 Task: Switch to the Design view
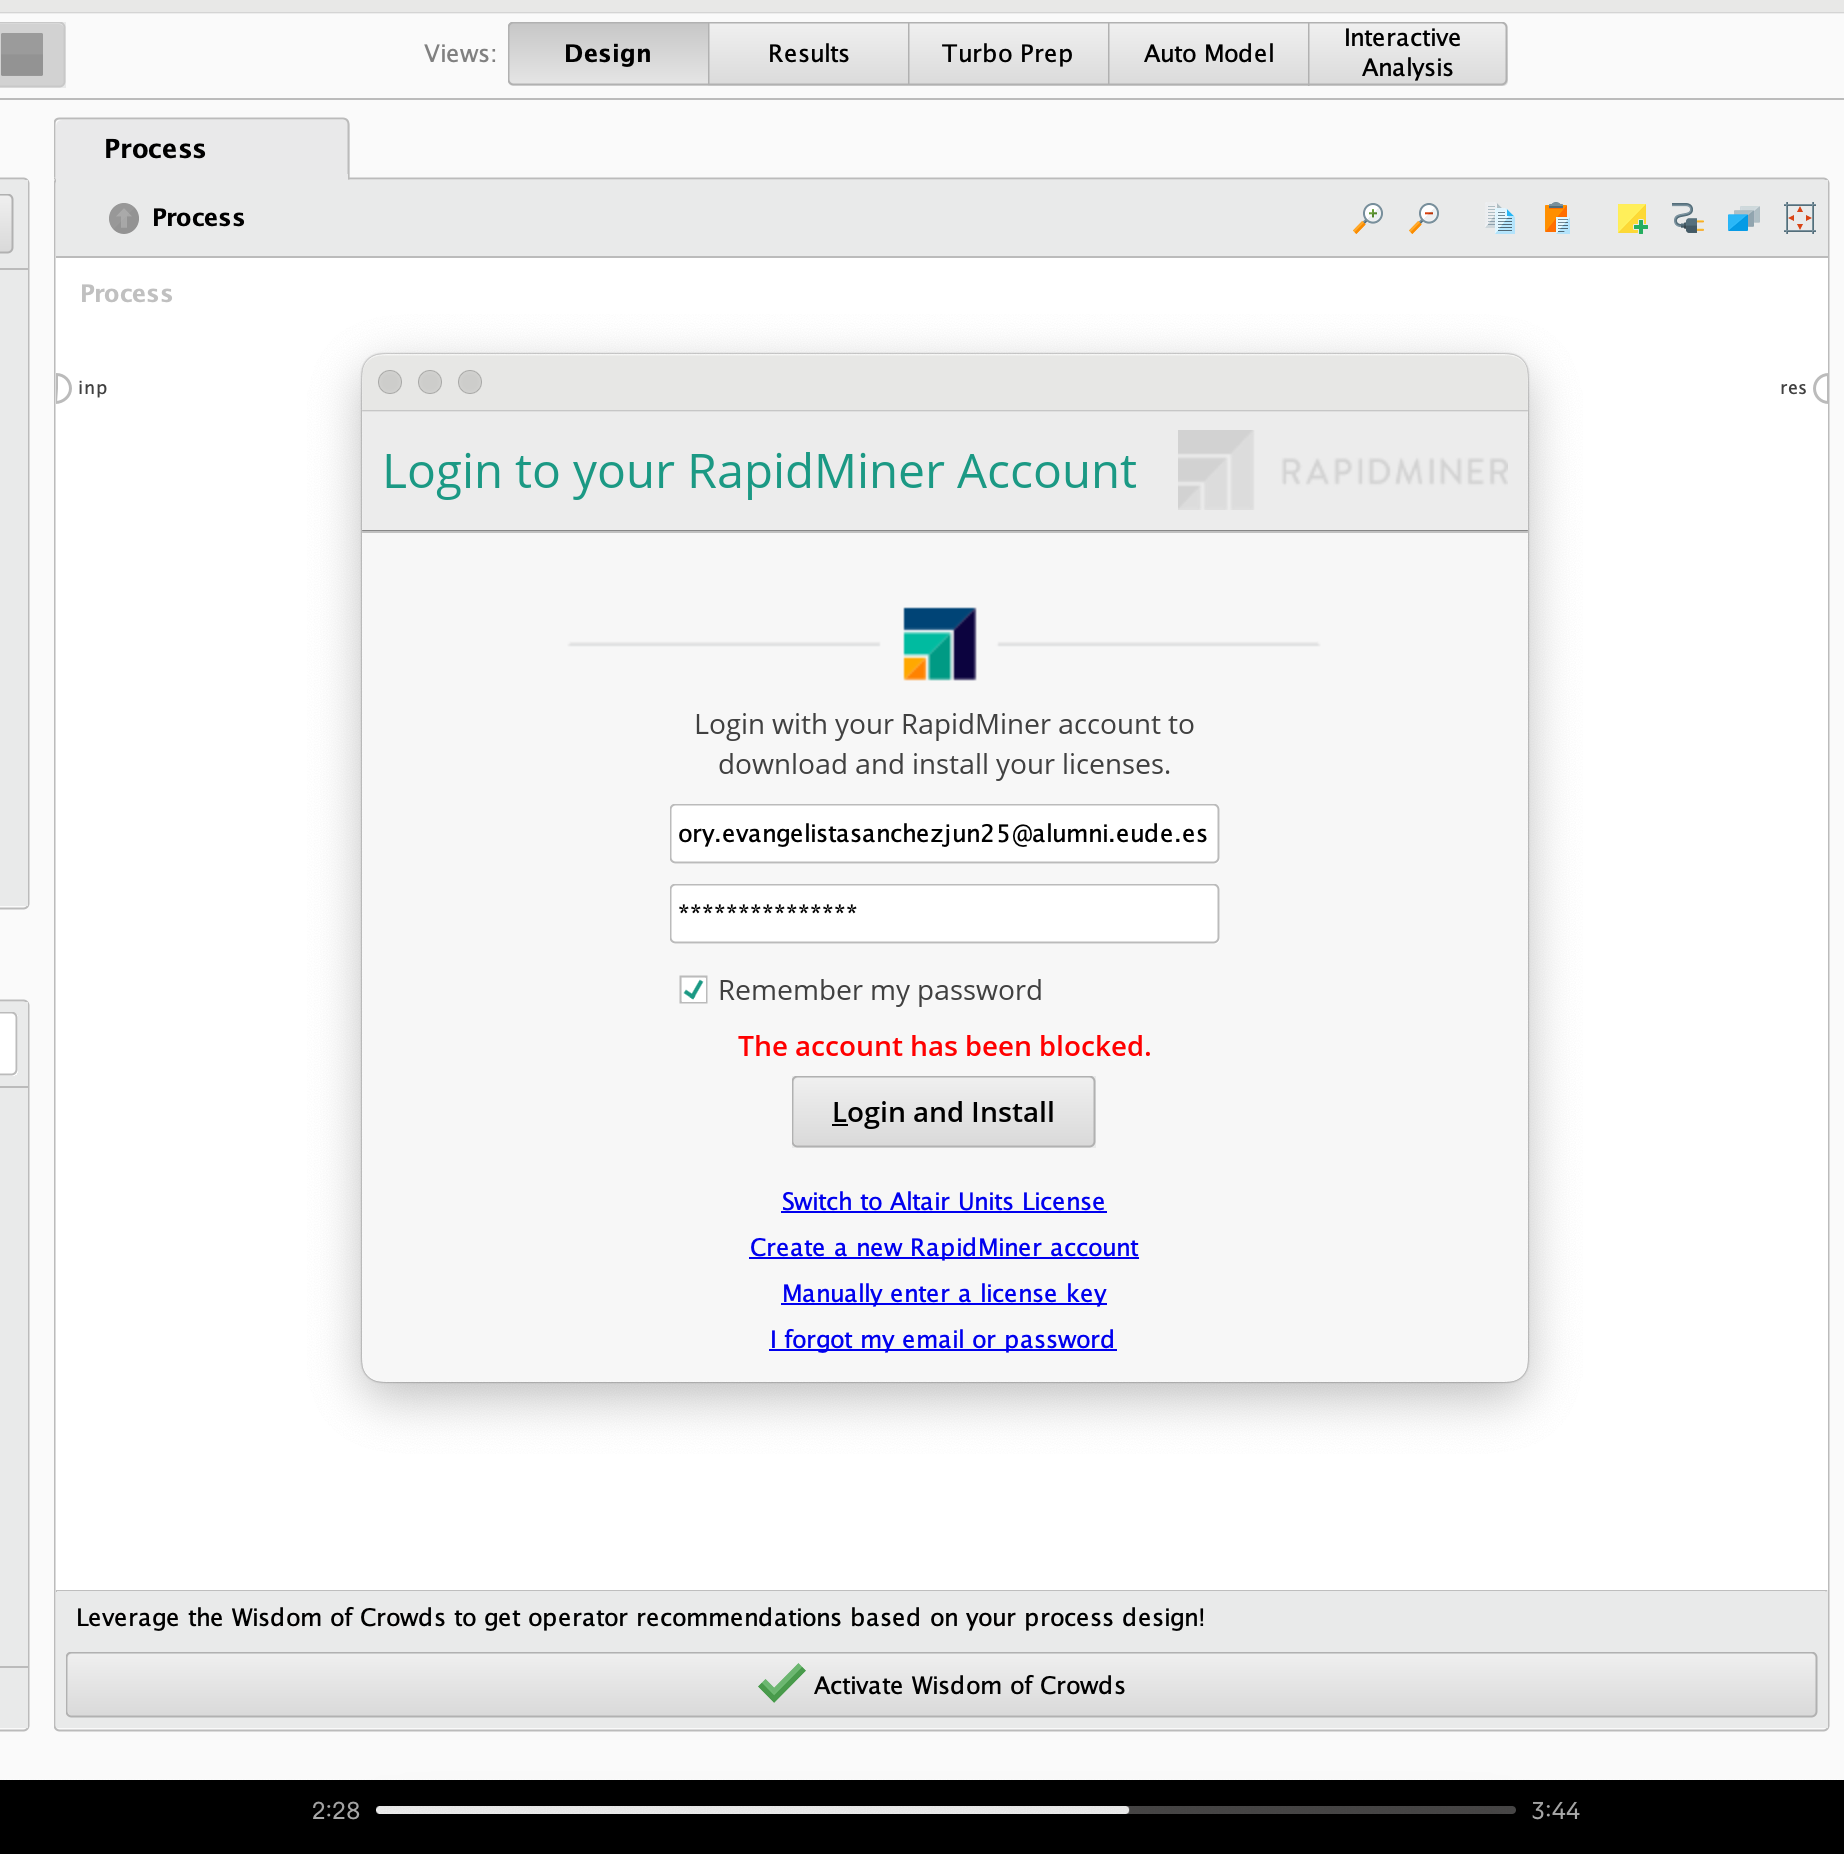click(x=608, y=54)
